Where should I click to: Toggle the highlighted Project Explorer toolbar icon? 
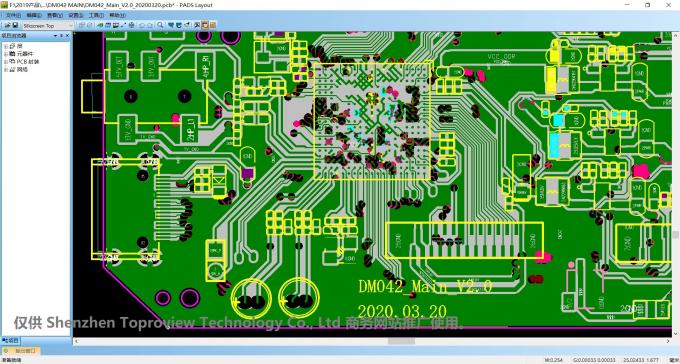(205, 25)
